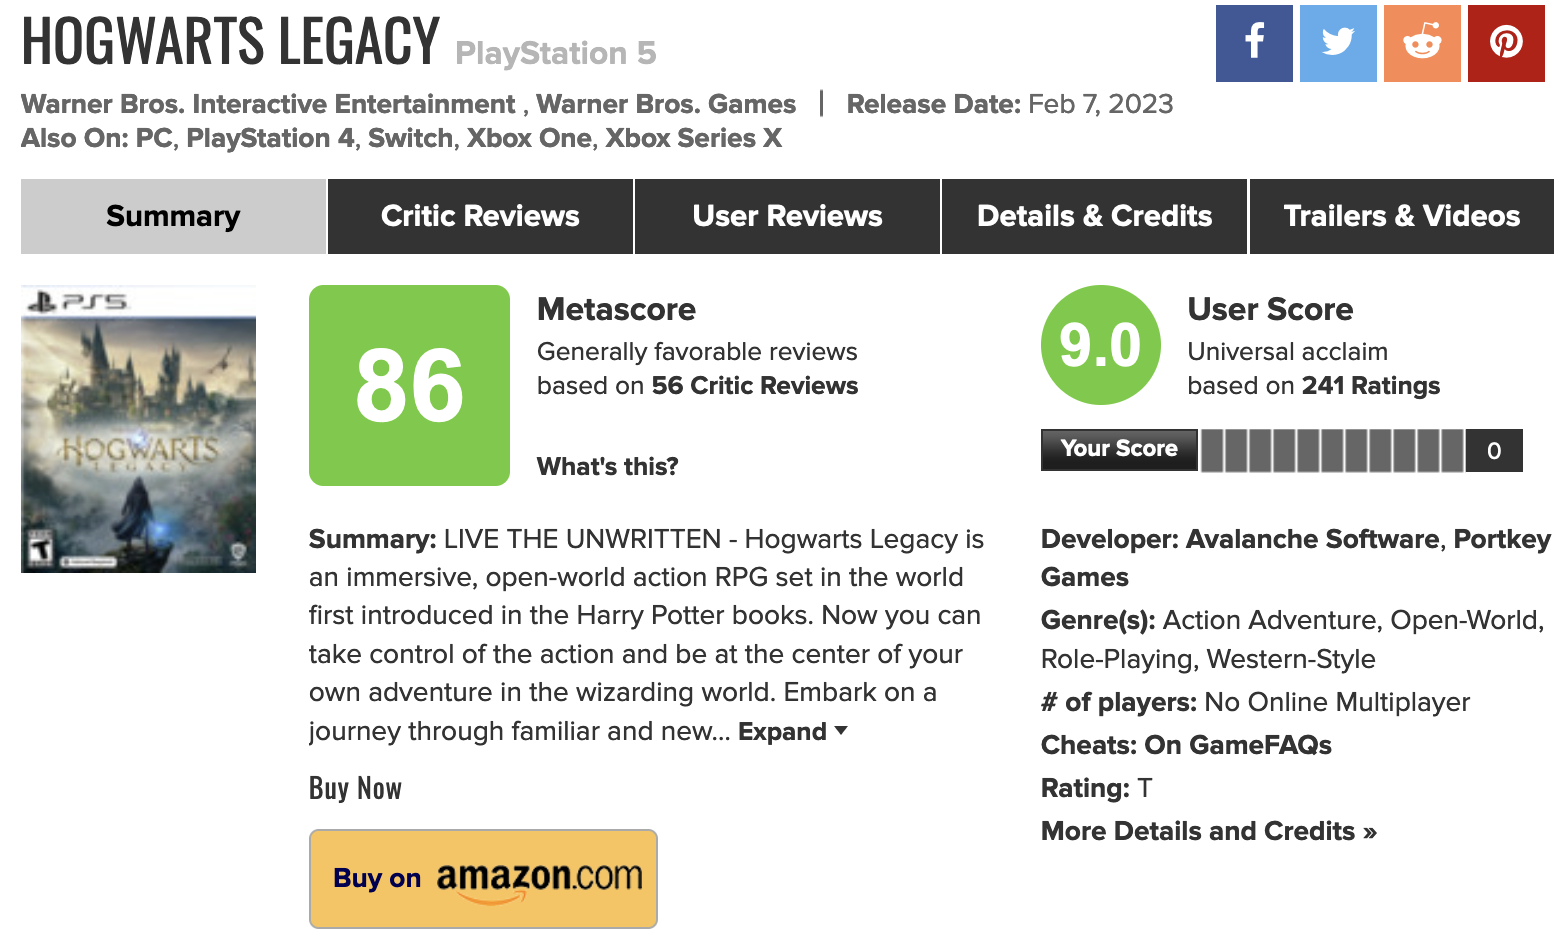Pin the page with the Pinterest icon
The height and width of the screenshot is (938, 1564).
tap(1506, 43)
